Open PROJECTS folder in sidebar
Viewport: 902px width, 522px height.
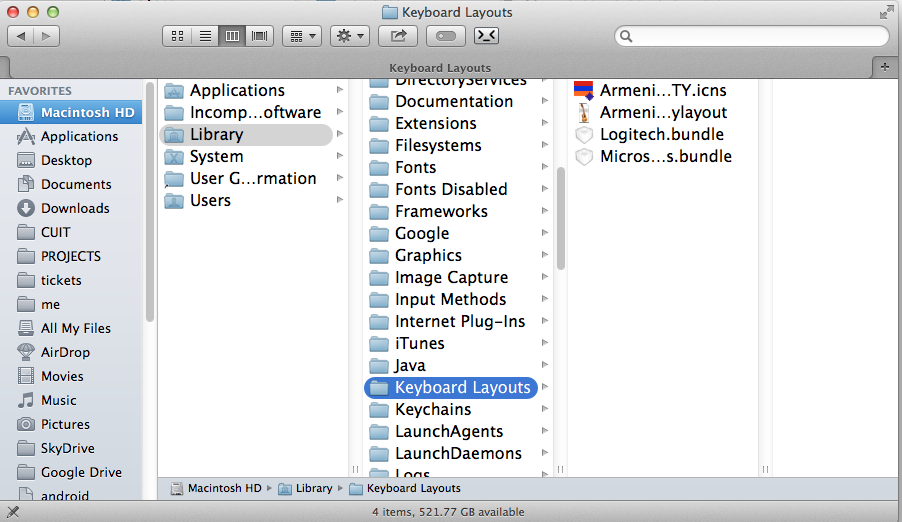pyautogui.click(x=71, y=256)
